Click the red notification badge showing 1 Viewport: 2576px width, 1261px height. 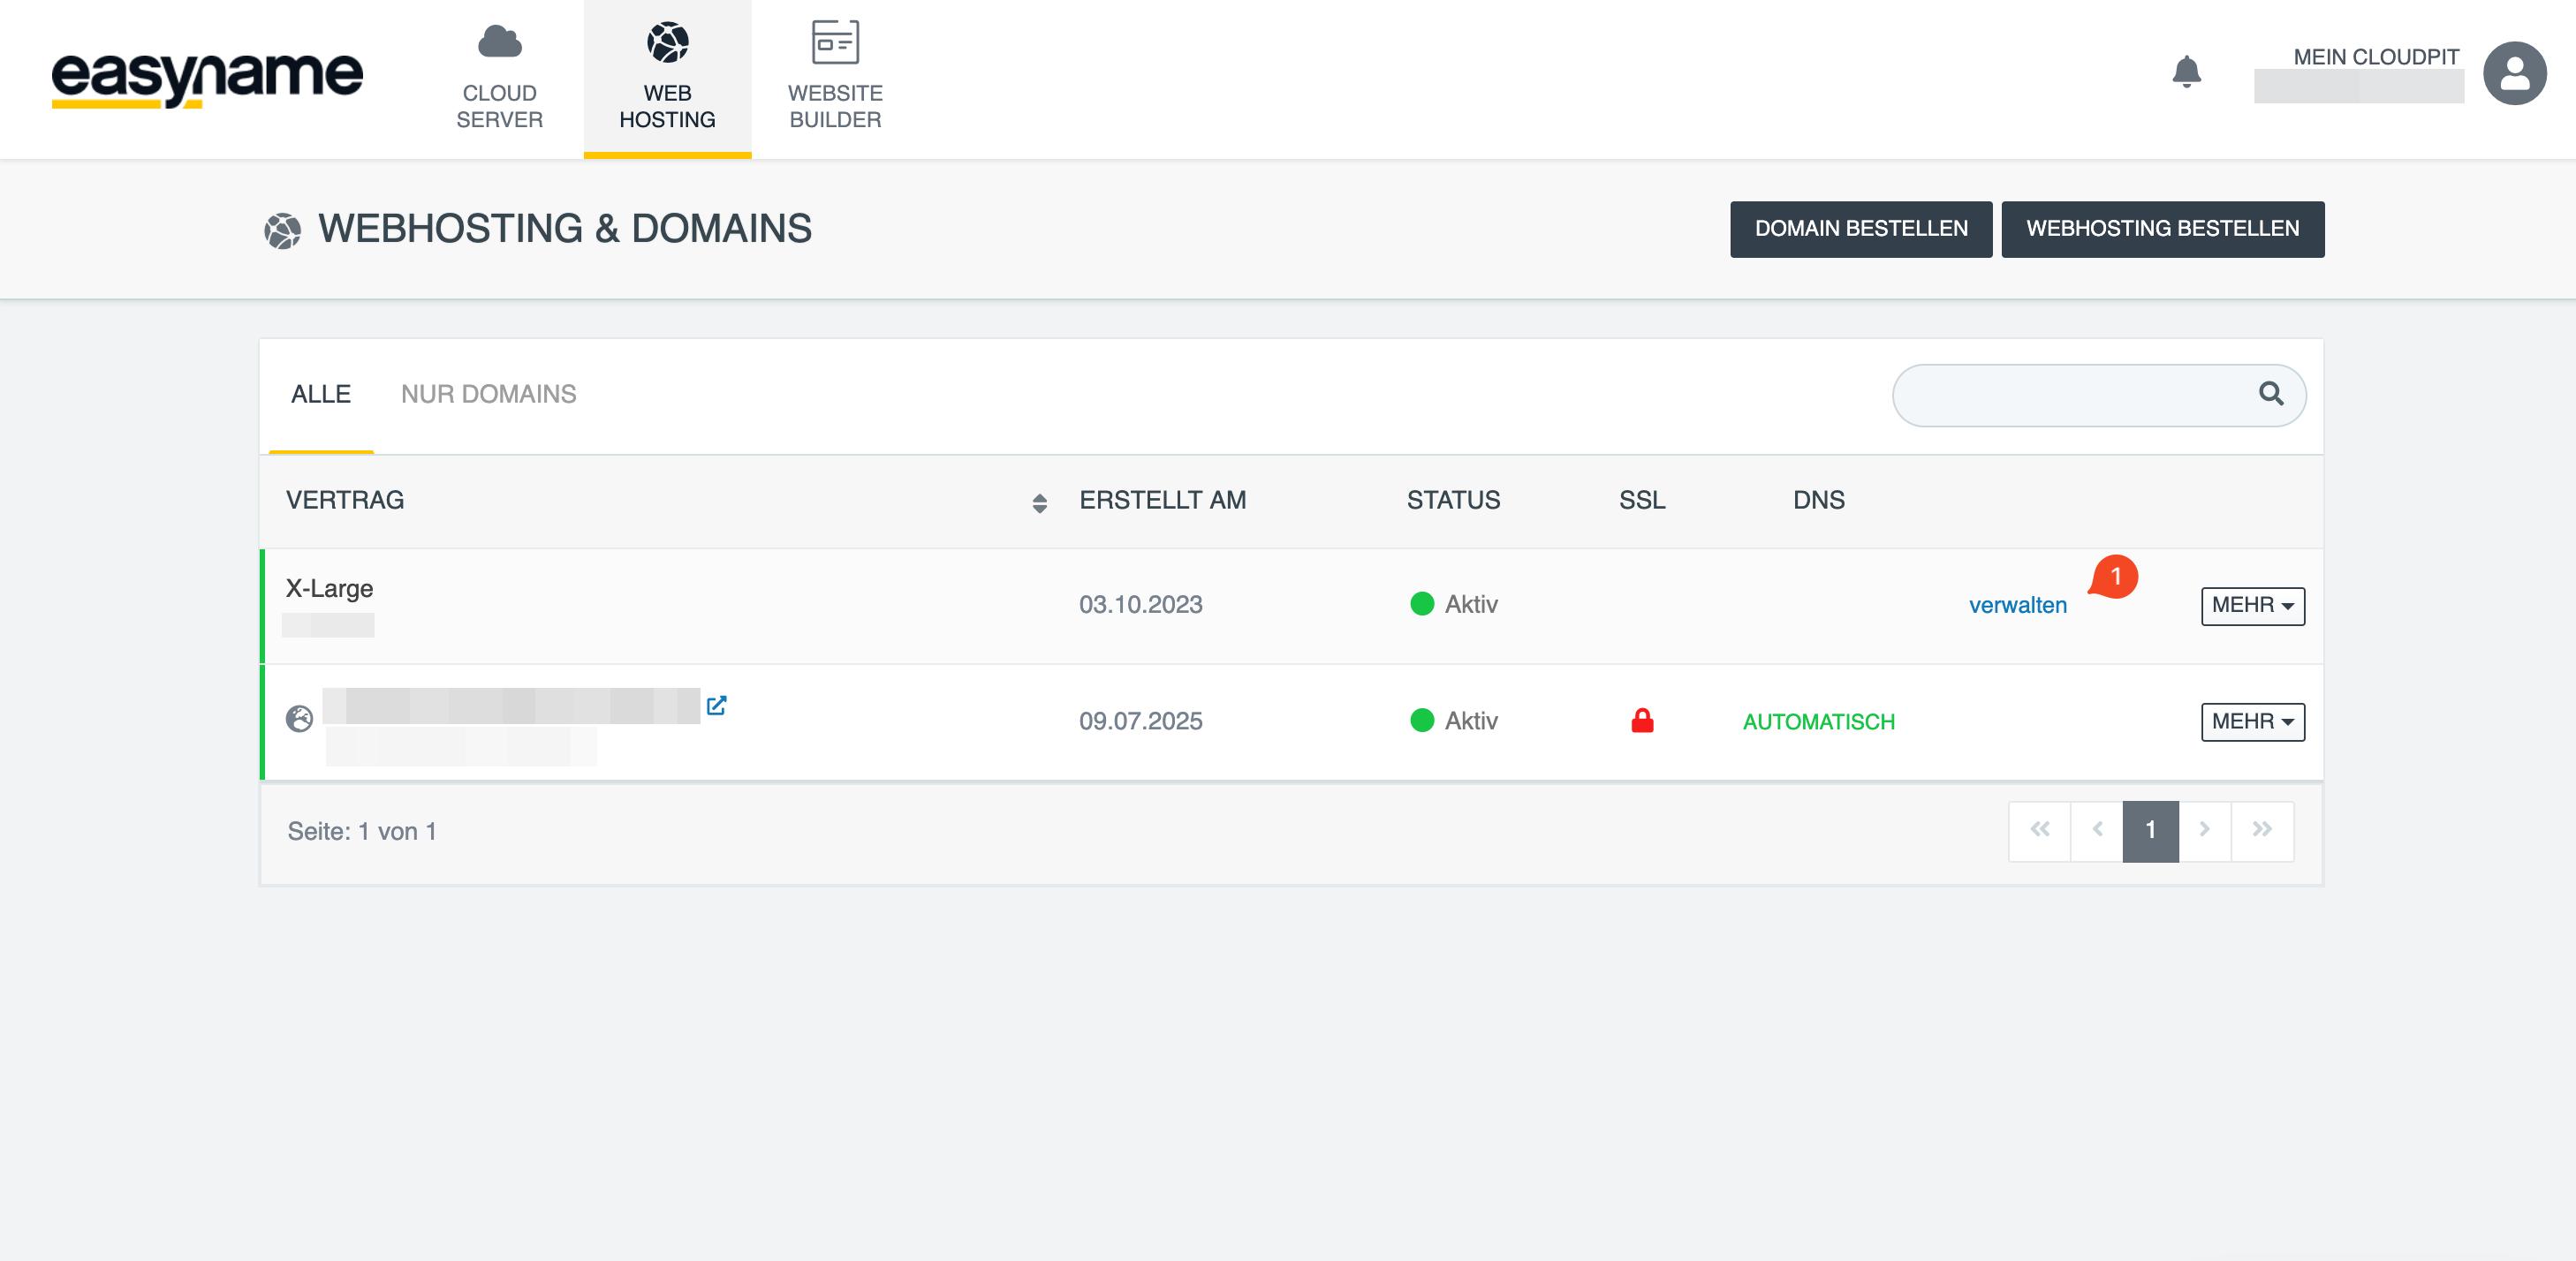2114,577
